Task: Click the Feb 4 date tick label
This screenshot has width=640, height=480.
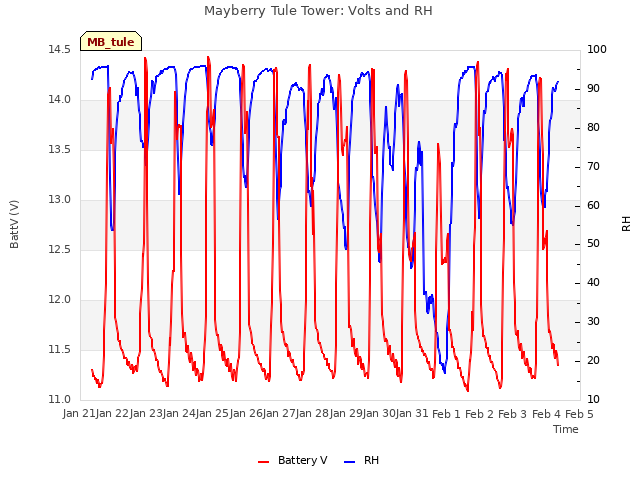Action: pyautogui.click(x=547, y=414)
